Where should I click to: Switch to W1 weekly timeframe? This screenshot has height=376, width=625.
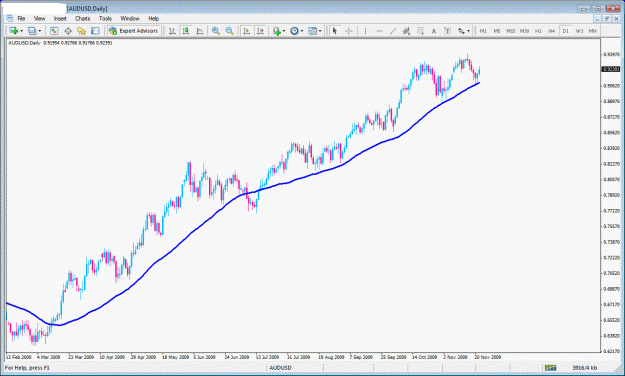579,31
